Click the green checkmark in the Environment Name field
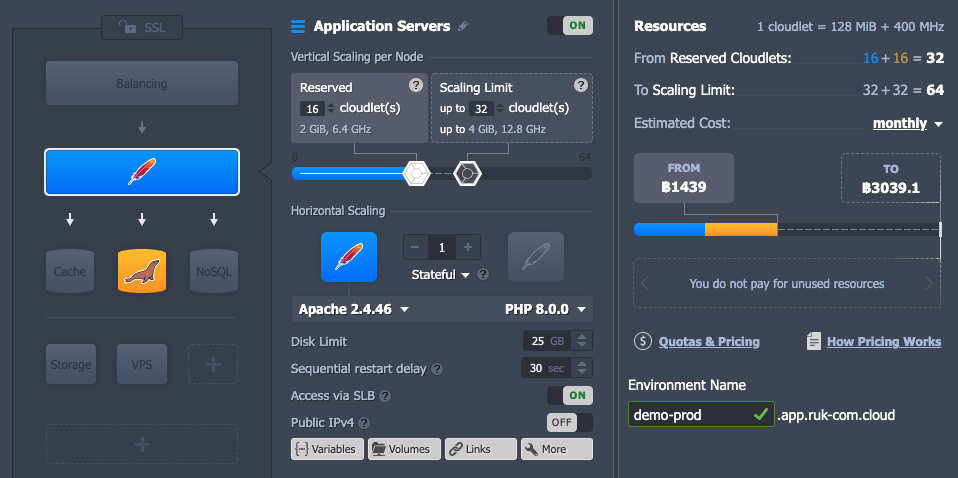Screen dimensions: 958x478 pyautogui.click(x=761, y=414)
